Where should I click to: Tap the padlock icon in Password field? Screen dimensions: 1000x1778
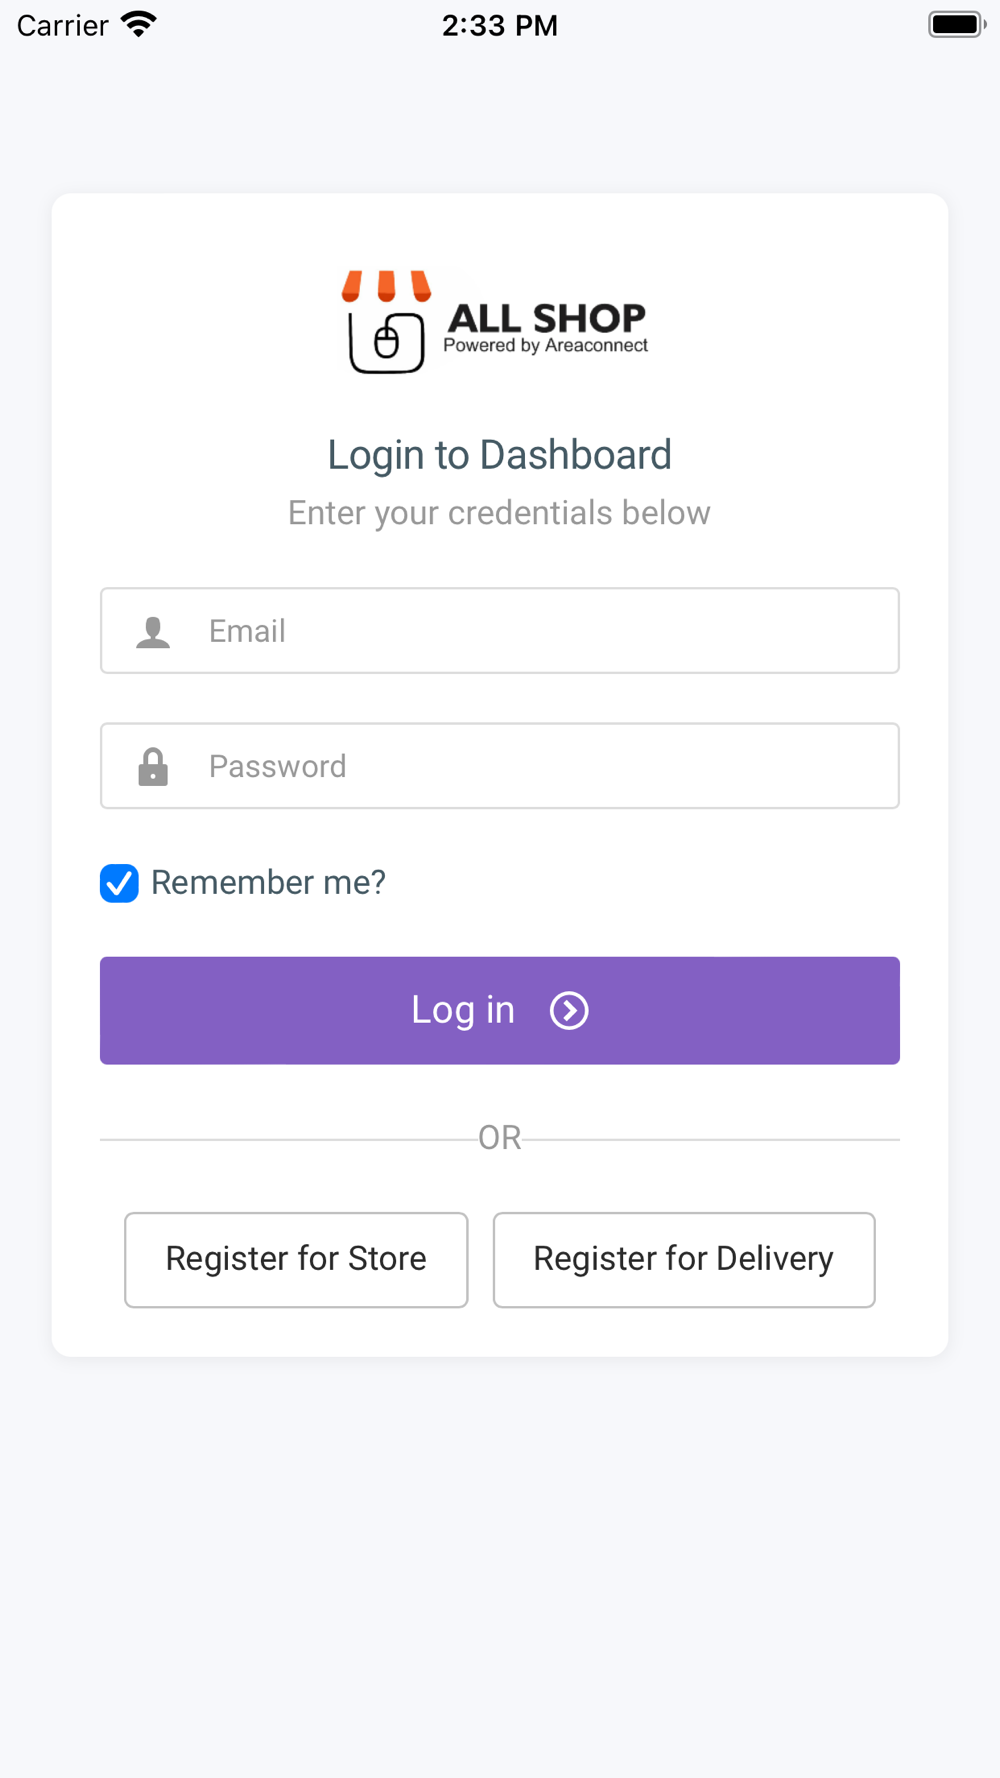click(x=153, y=767)
